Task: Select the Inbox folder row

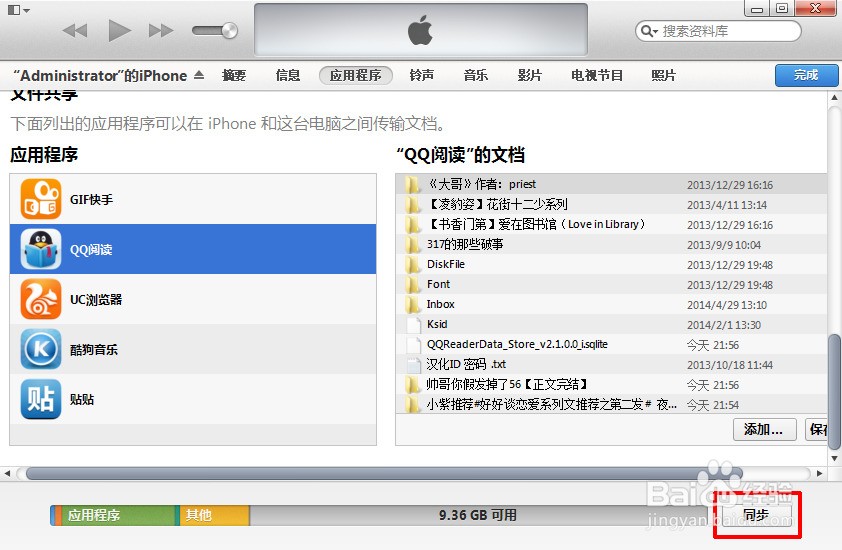Action: [611, 304]
